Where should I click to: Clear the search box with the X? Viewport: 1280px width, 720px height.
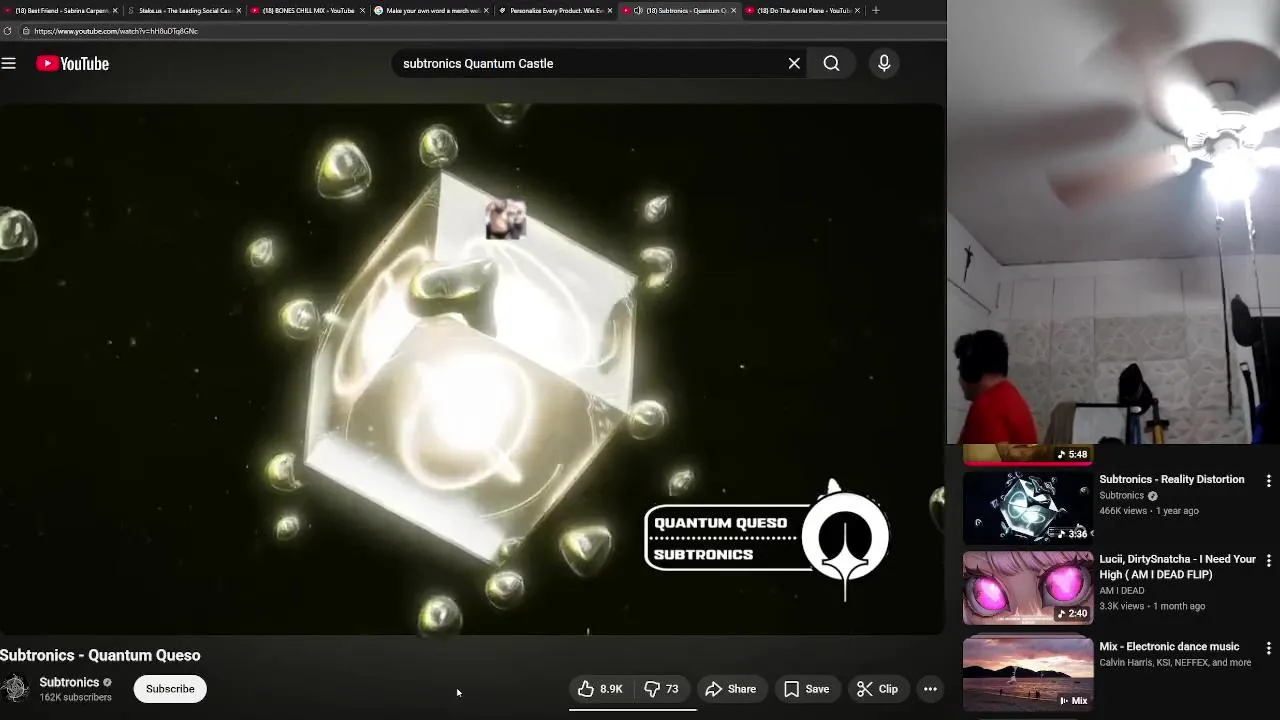(794, 63)
